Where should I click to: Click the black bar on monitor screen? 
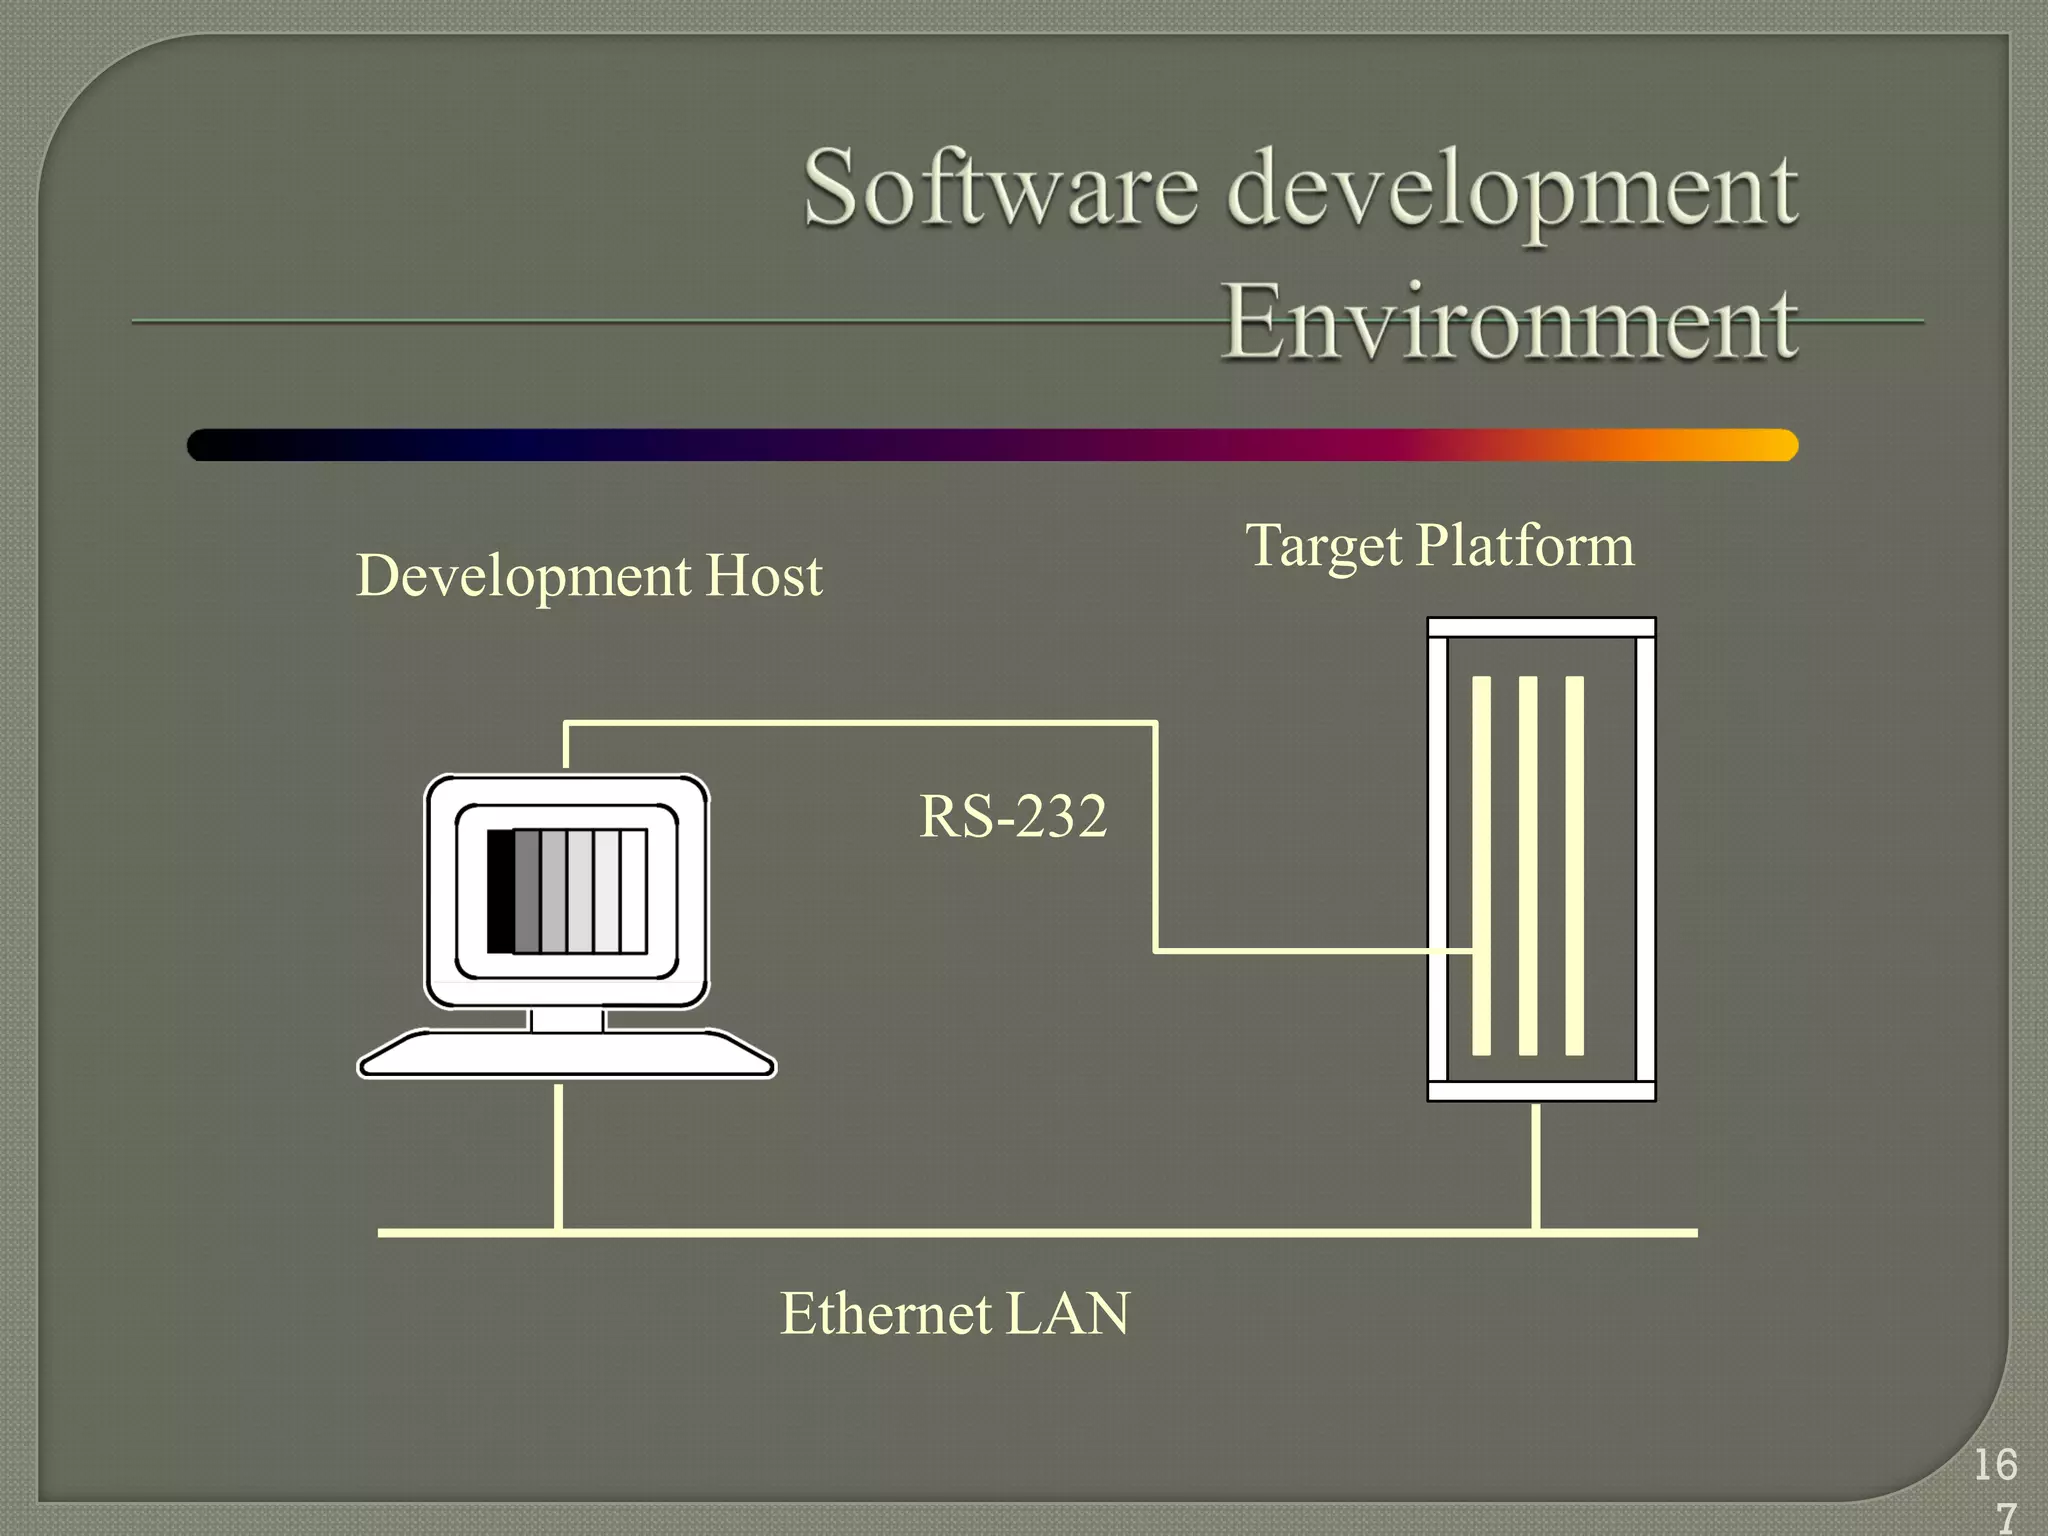tap(499, 891)
